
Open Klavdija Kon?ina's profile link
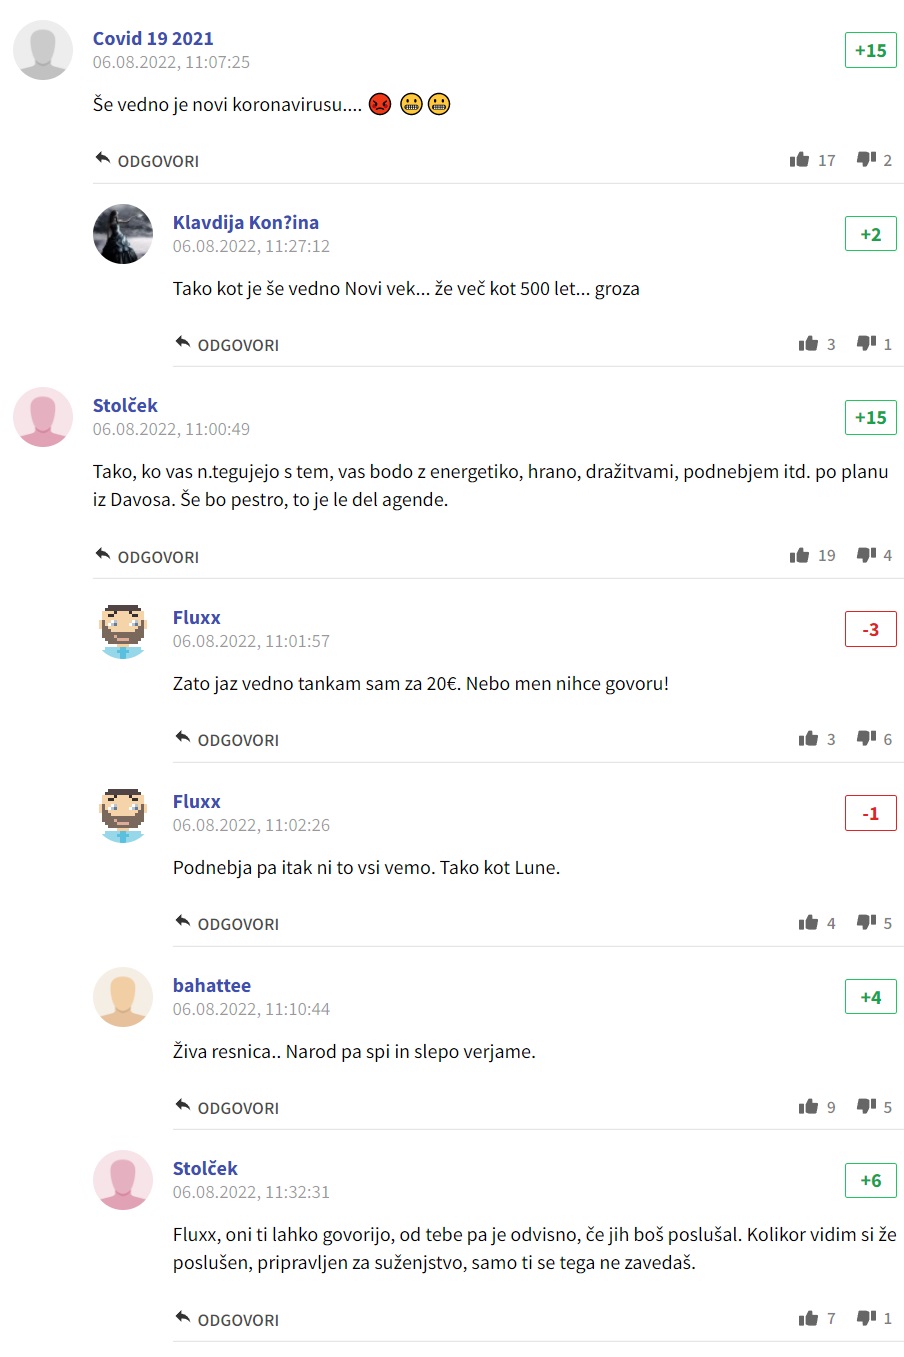pos(246,222)
